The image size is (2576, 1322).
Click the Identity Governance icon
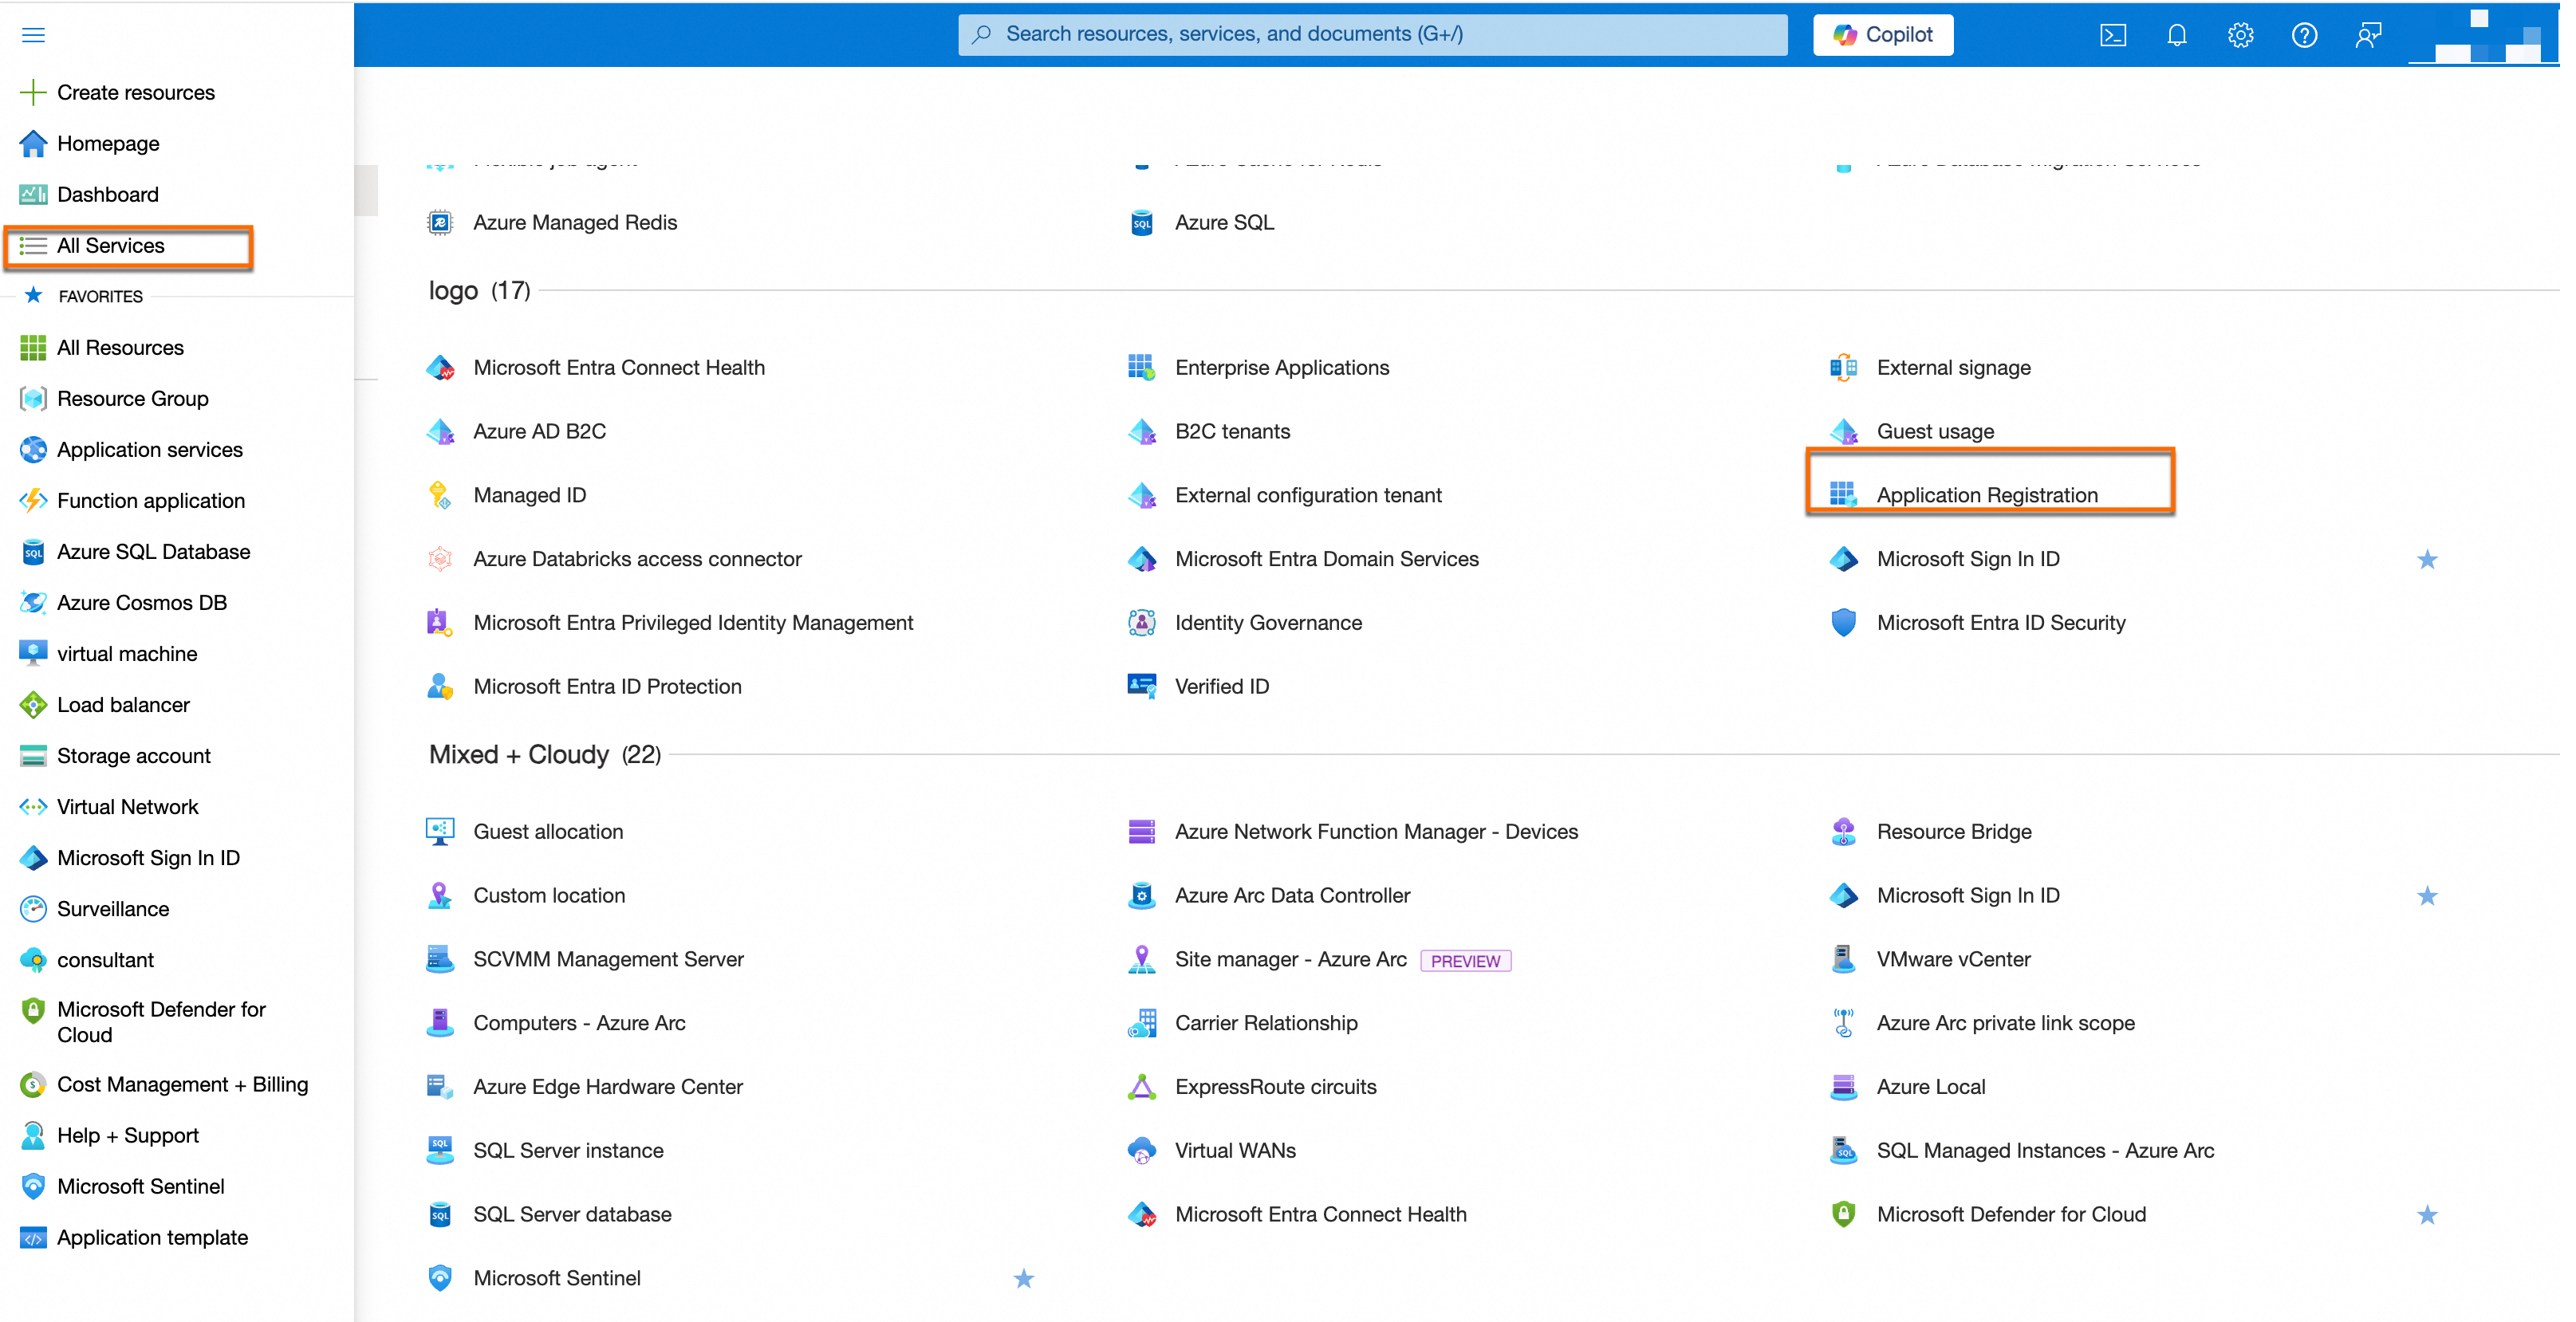(1141, 622)
